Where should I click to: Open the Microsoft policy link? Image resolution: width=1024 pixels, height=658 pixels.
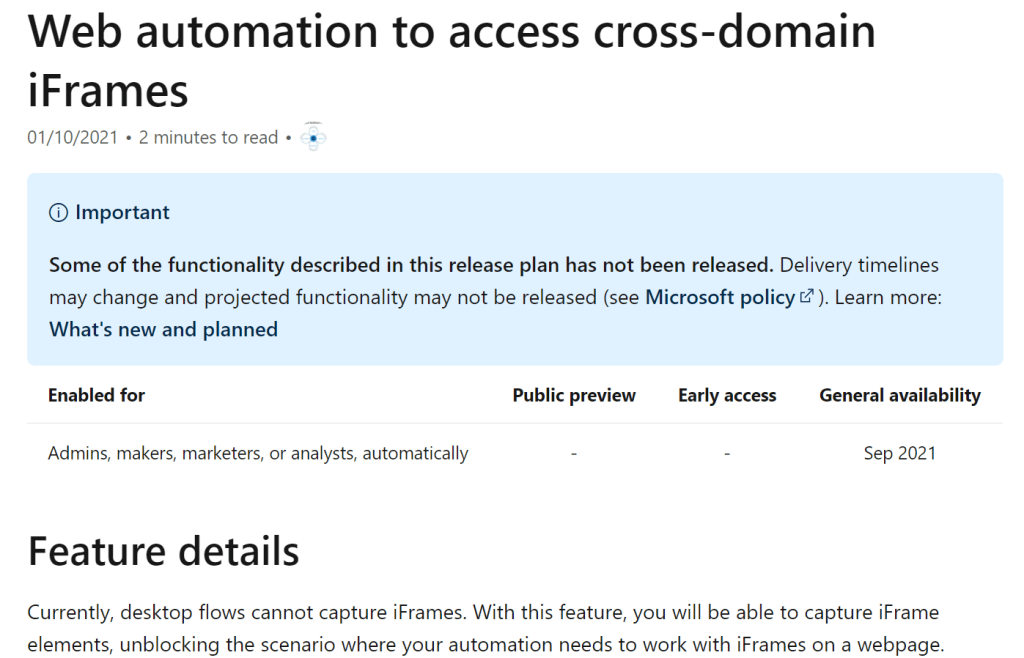click(720, 297)
